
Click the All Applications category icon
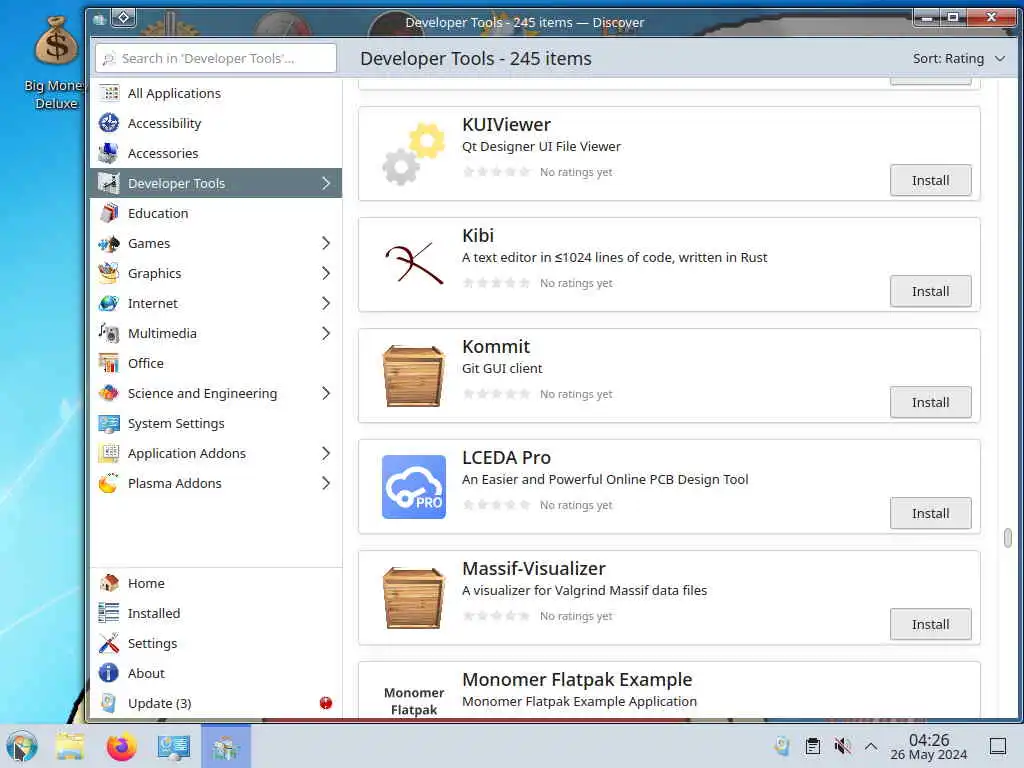(x=109, y=93)
